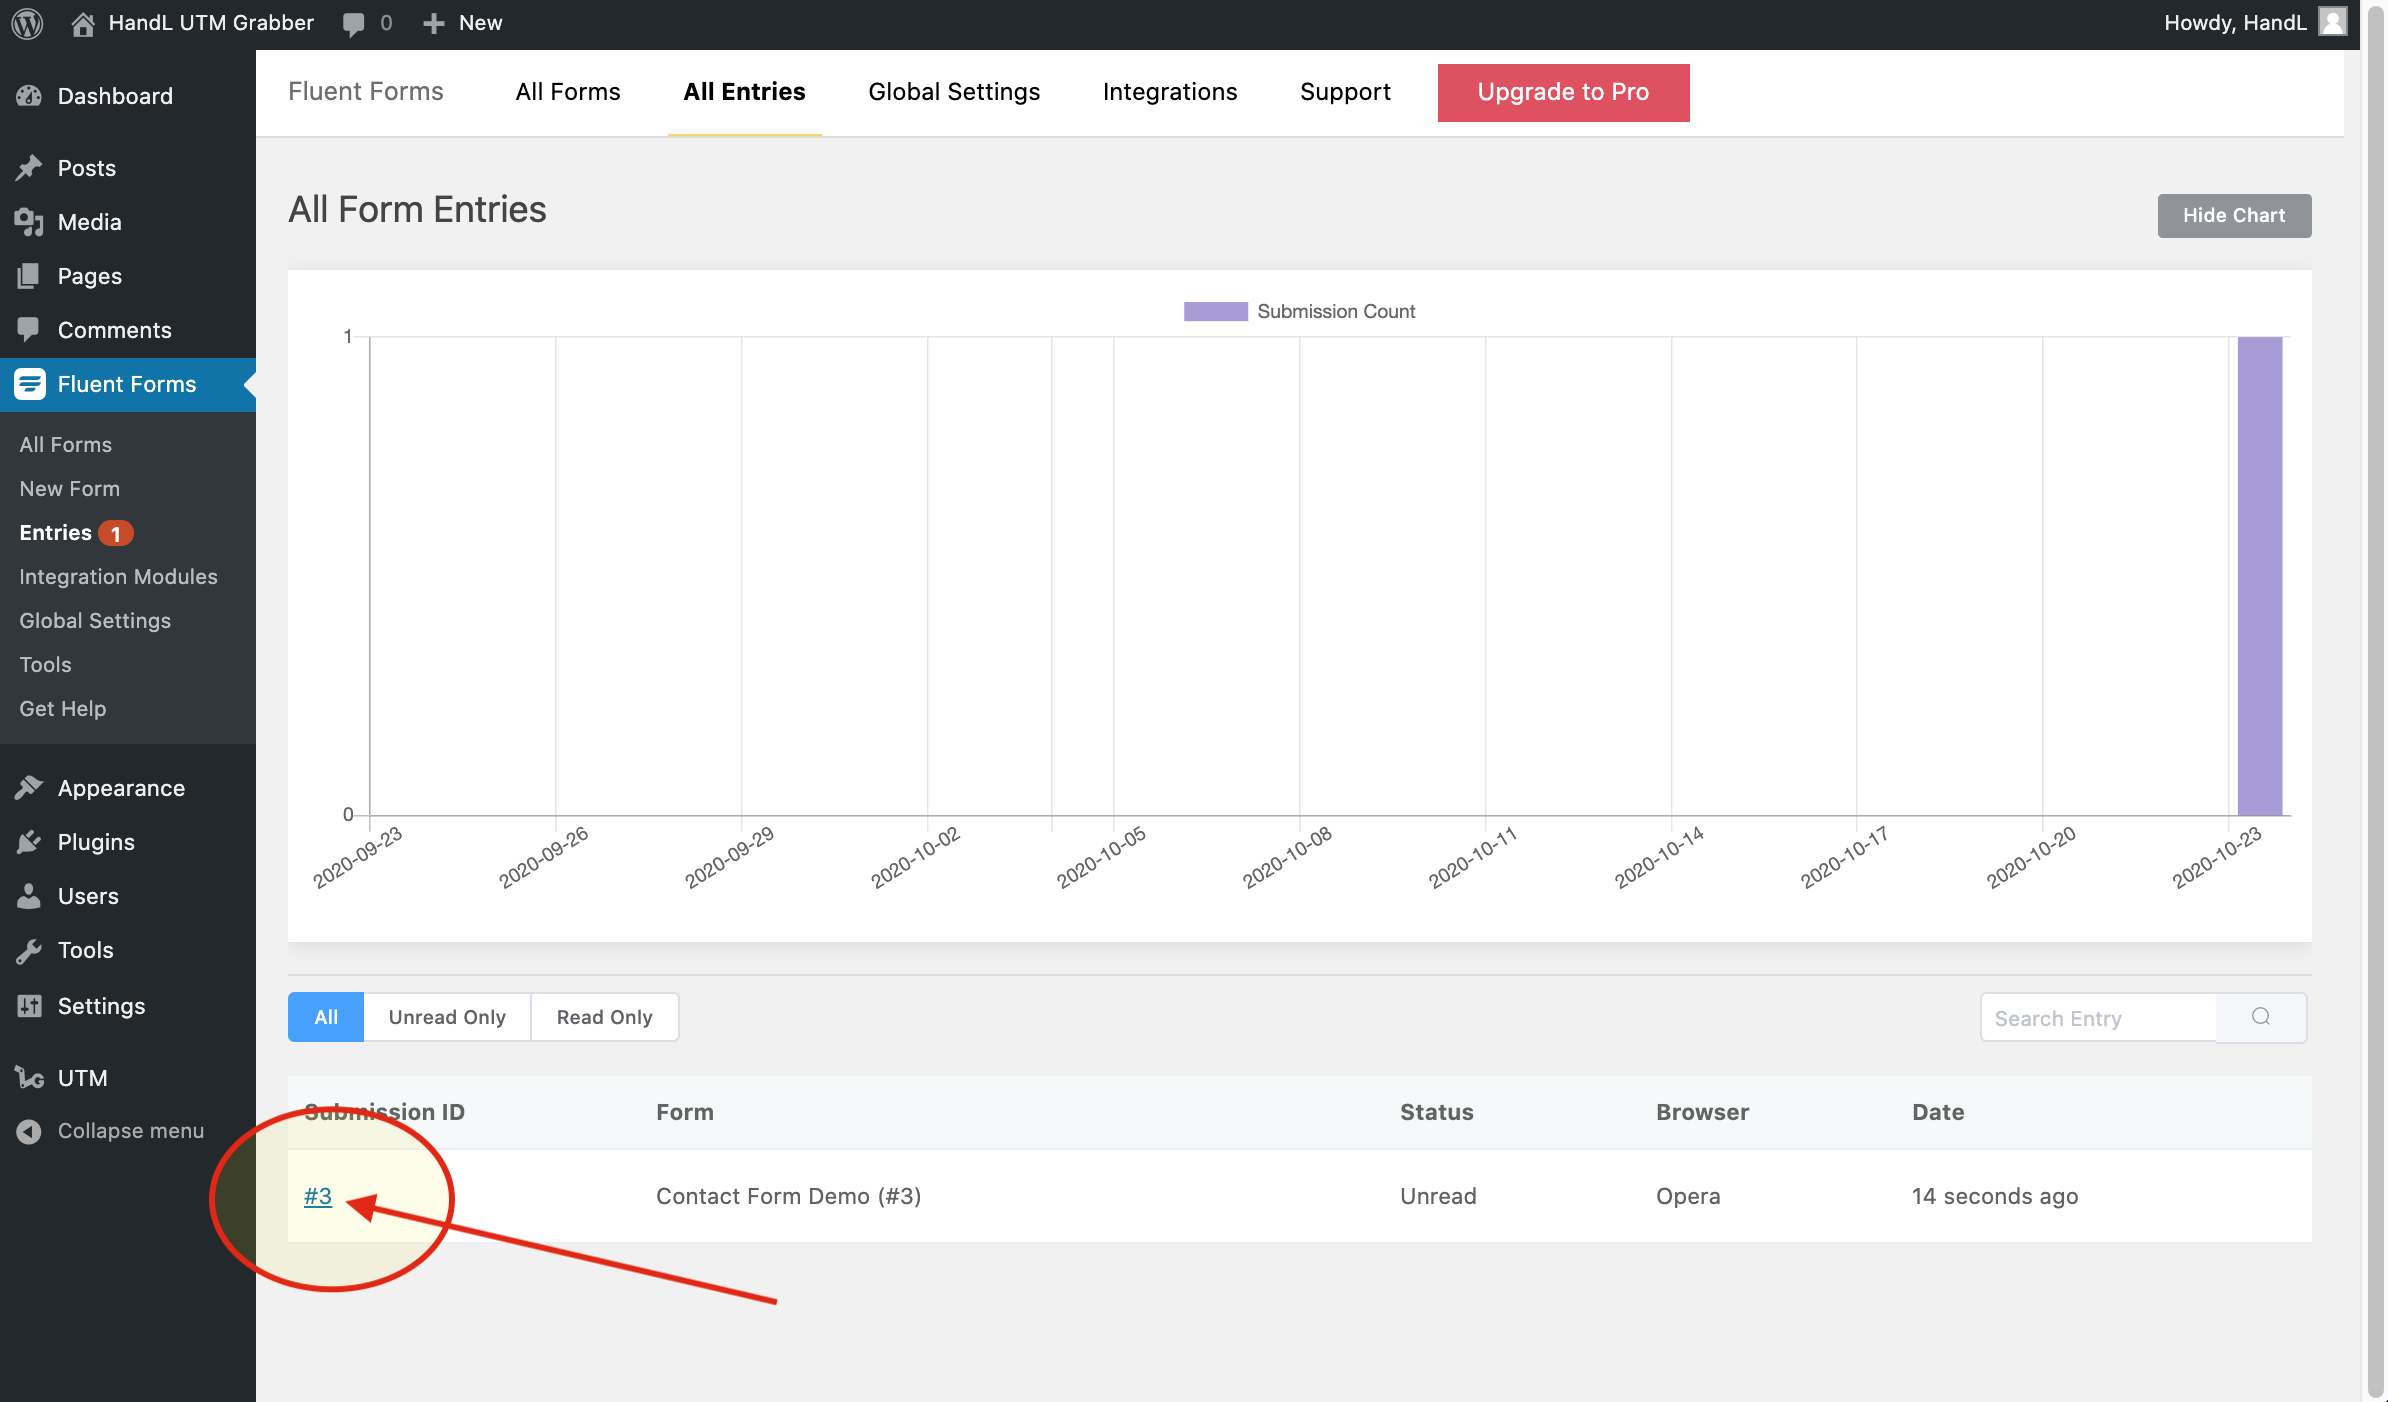Screen dimensions: 2388x1402
Task: Click the Collapse menu arrow icon
Action: pyautogui.click(x=29, y=1131)
